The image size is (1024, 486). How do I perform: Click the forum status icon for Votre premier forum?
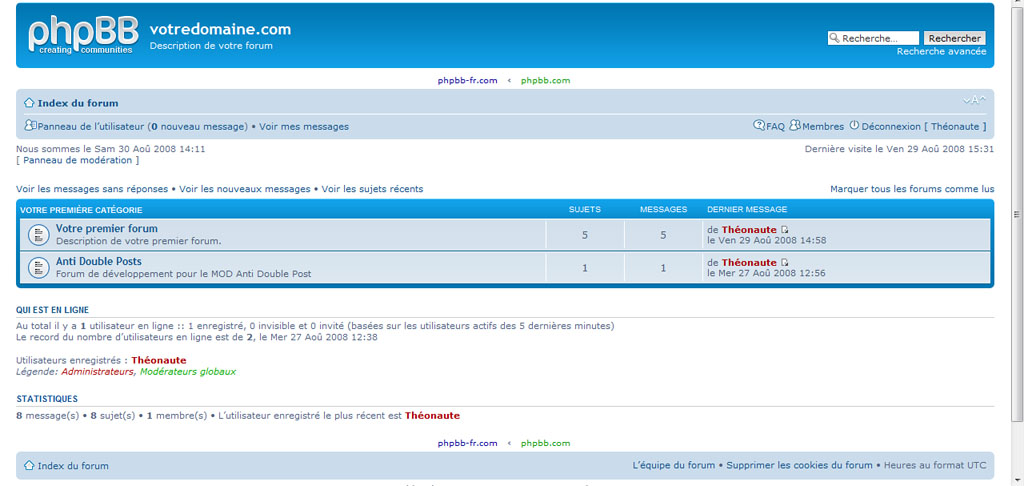[38, 235]
